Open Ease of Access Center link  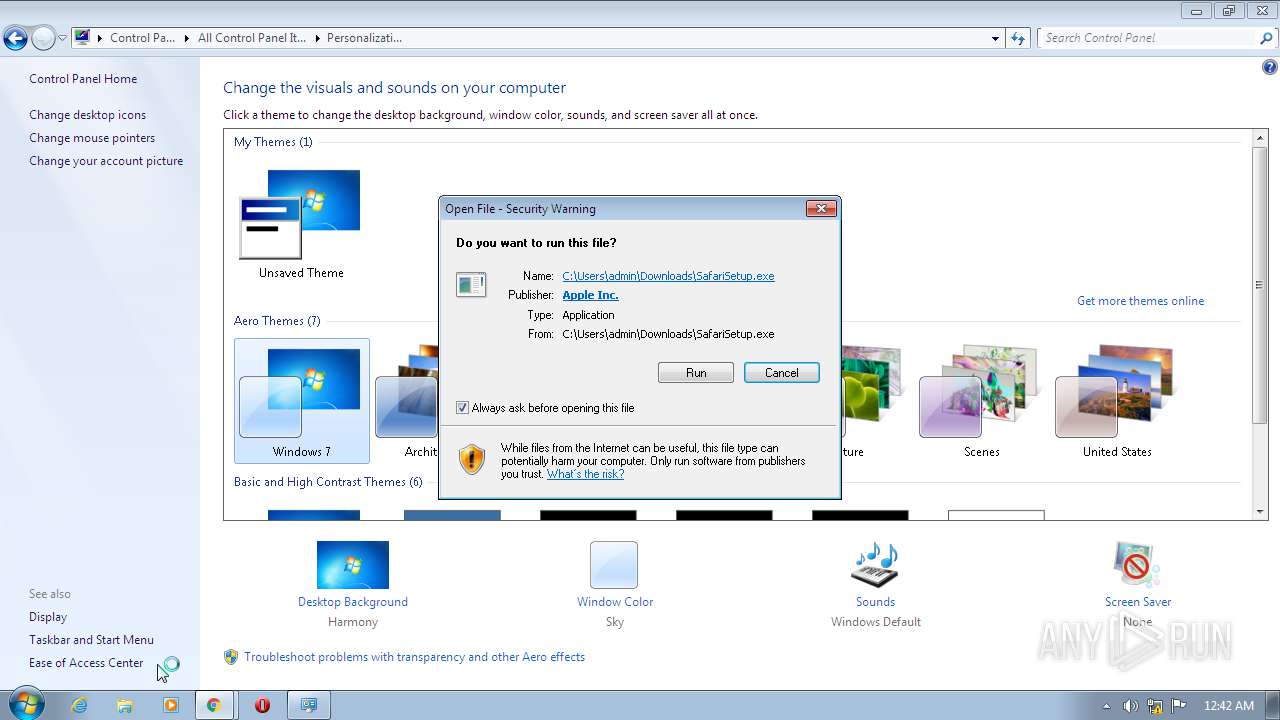point(86,663)
